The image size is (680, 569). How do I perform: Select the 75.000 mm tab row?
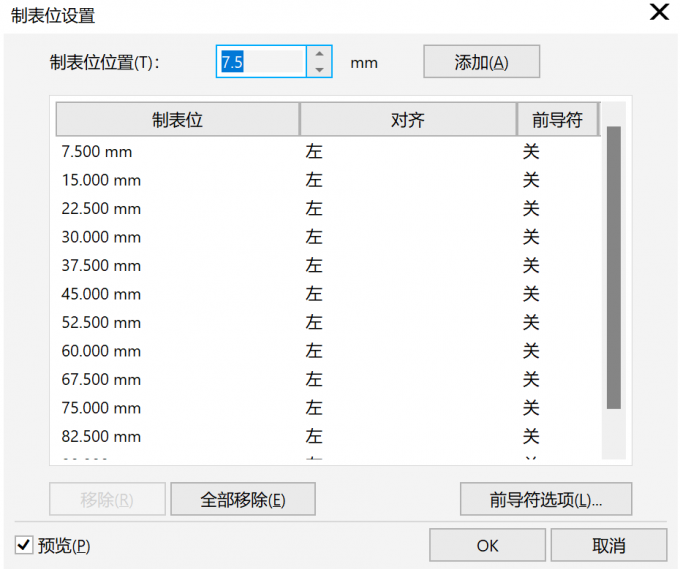pos(328,408)
